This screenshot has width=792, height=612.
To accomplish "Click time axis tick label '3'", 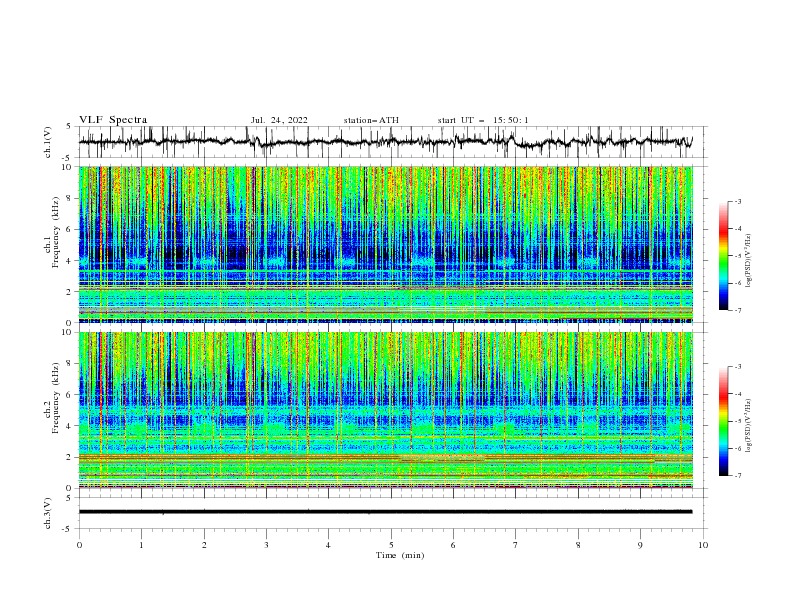I will click(x=266, y=545).
